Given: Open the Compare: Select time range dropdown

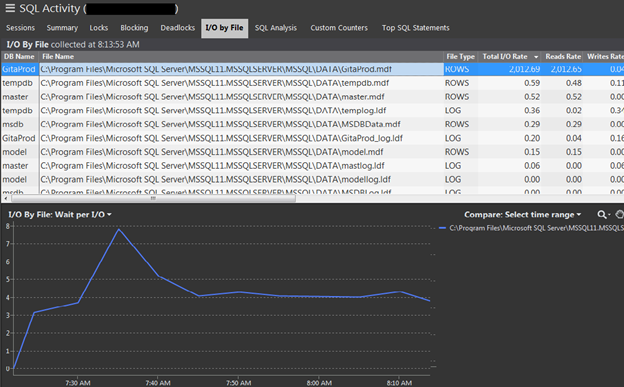Looking at the screenshot, I should (523, 215).
